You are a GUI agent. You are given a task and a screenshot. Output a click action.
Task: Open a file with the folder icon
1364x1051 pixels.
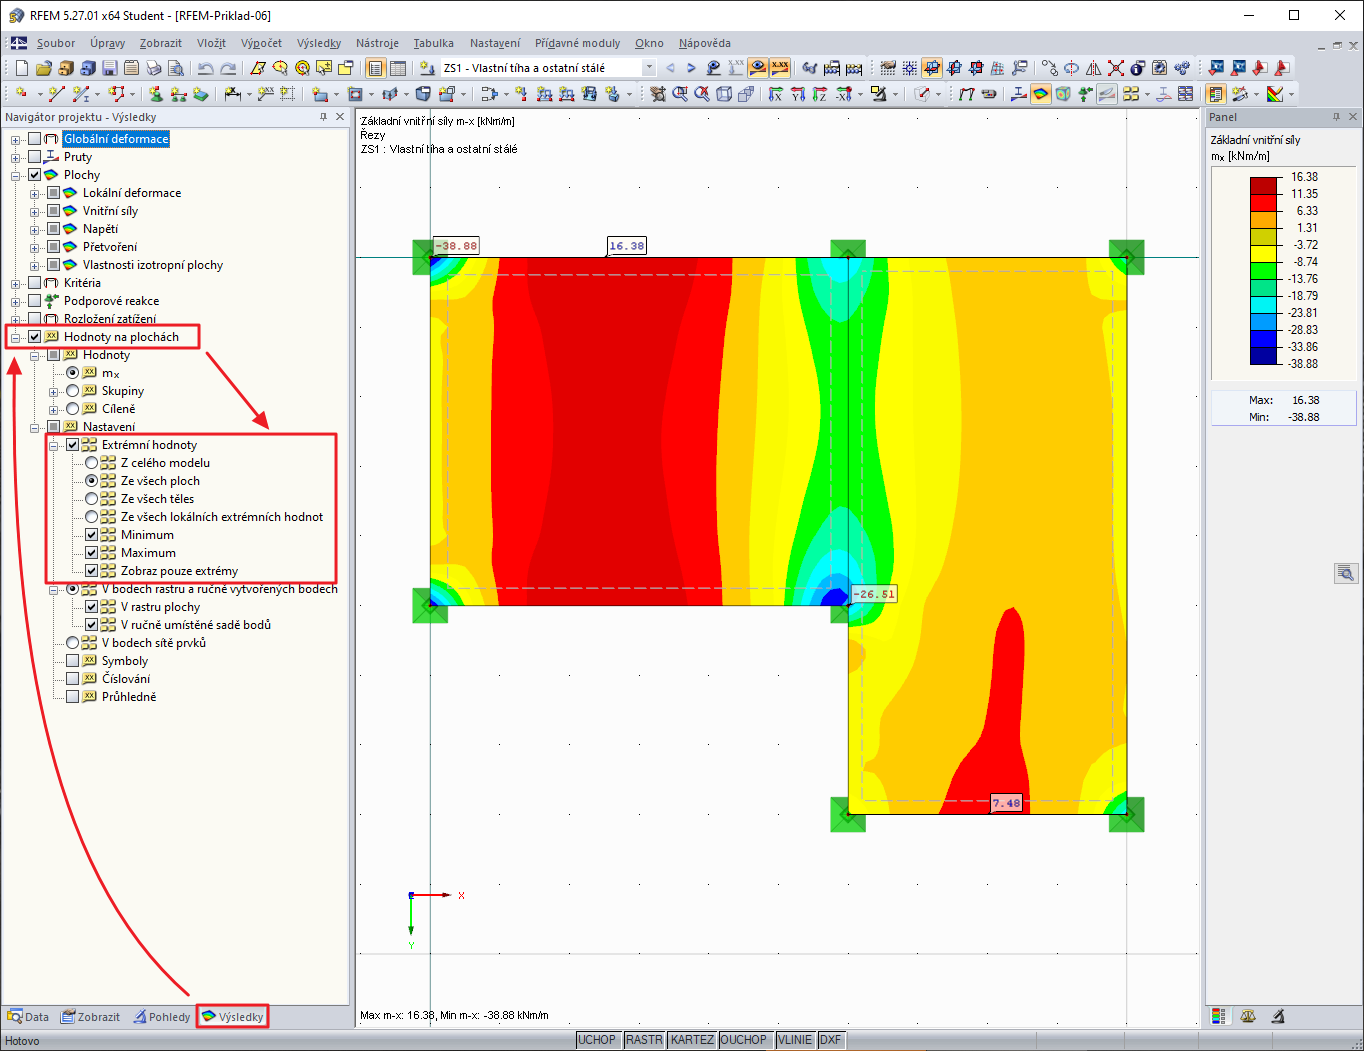coord(43,68)
